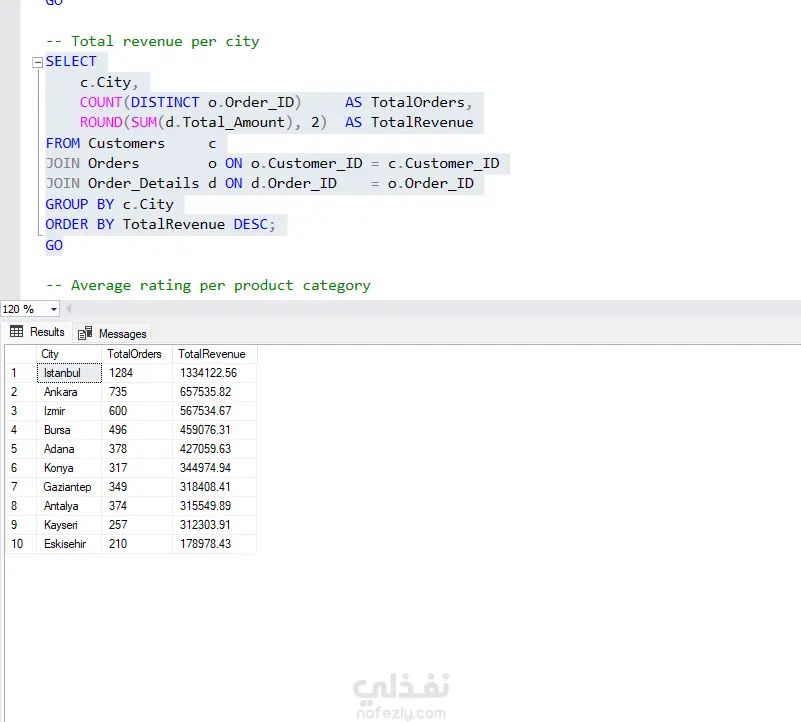Select the Izmir city cell
The image size is (801, 722).
pos(69,411)
